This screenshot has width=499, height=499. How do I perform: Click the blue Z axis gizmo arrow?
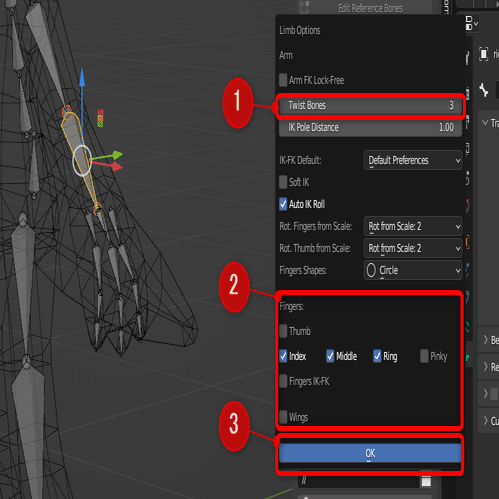82,77
